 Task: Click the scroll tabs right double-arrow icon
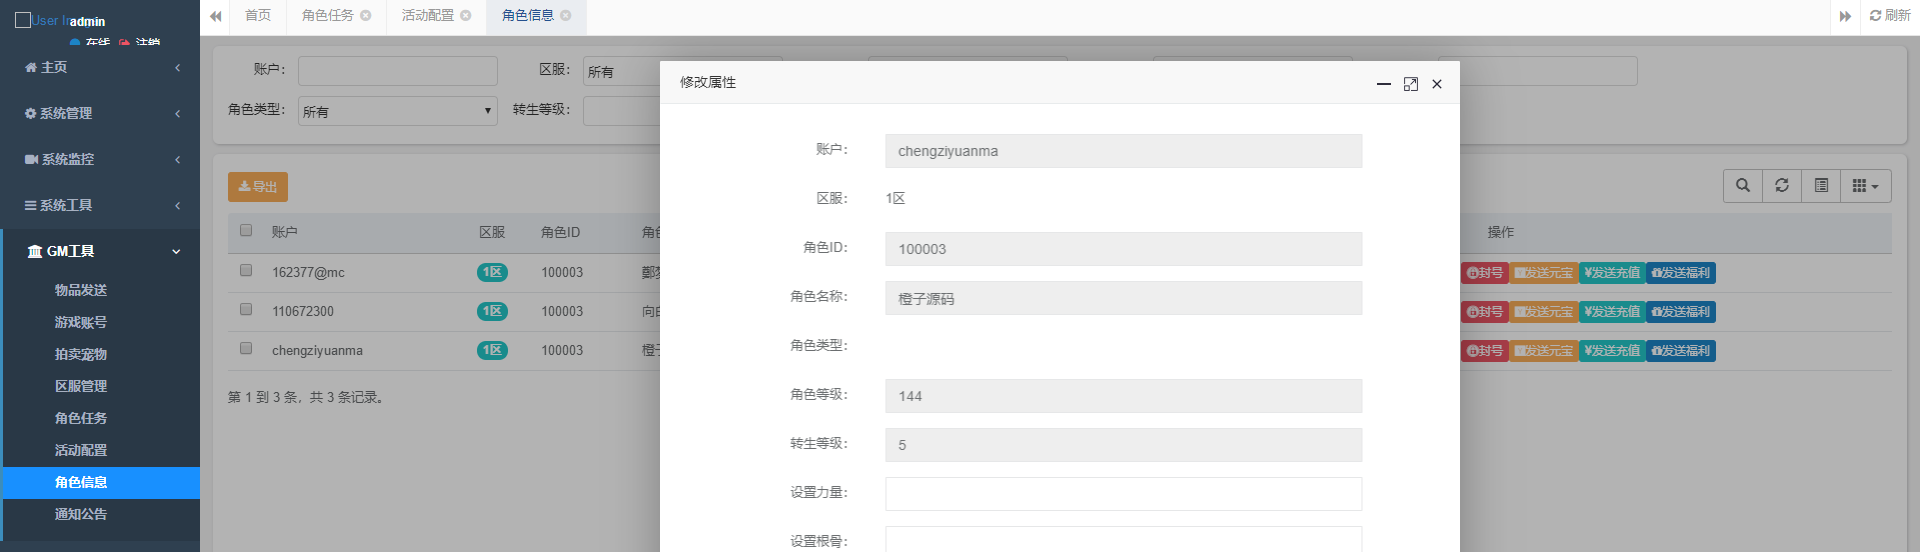pyautogui.click(x=1845, y=16)
